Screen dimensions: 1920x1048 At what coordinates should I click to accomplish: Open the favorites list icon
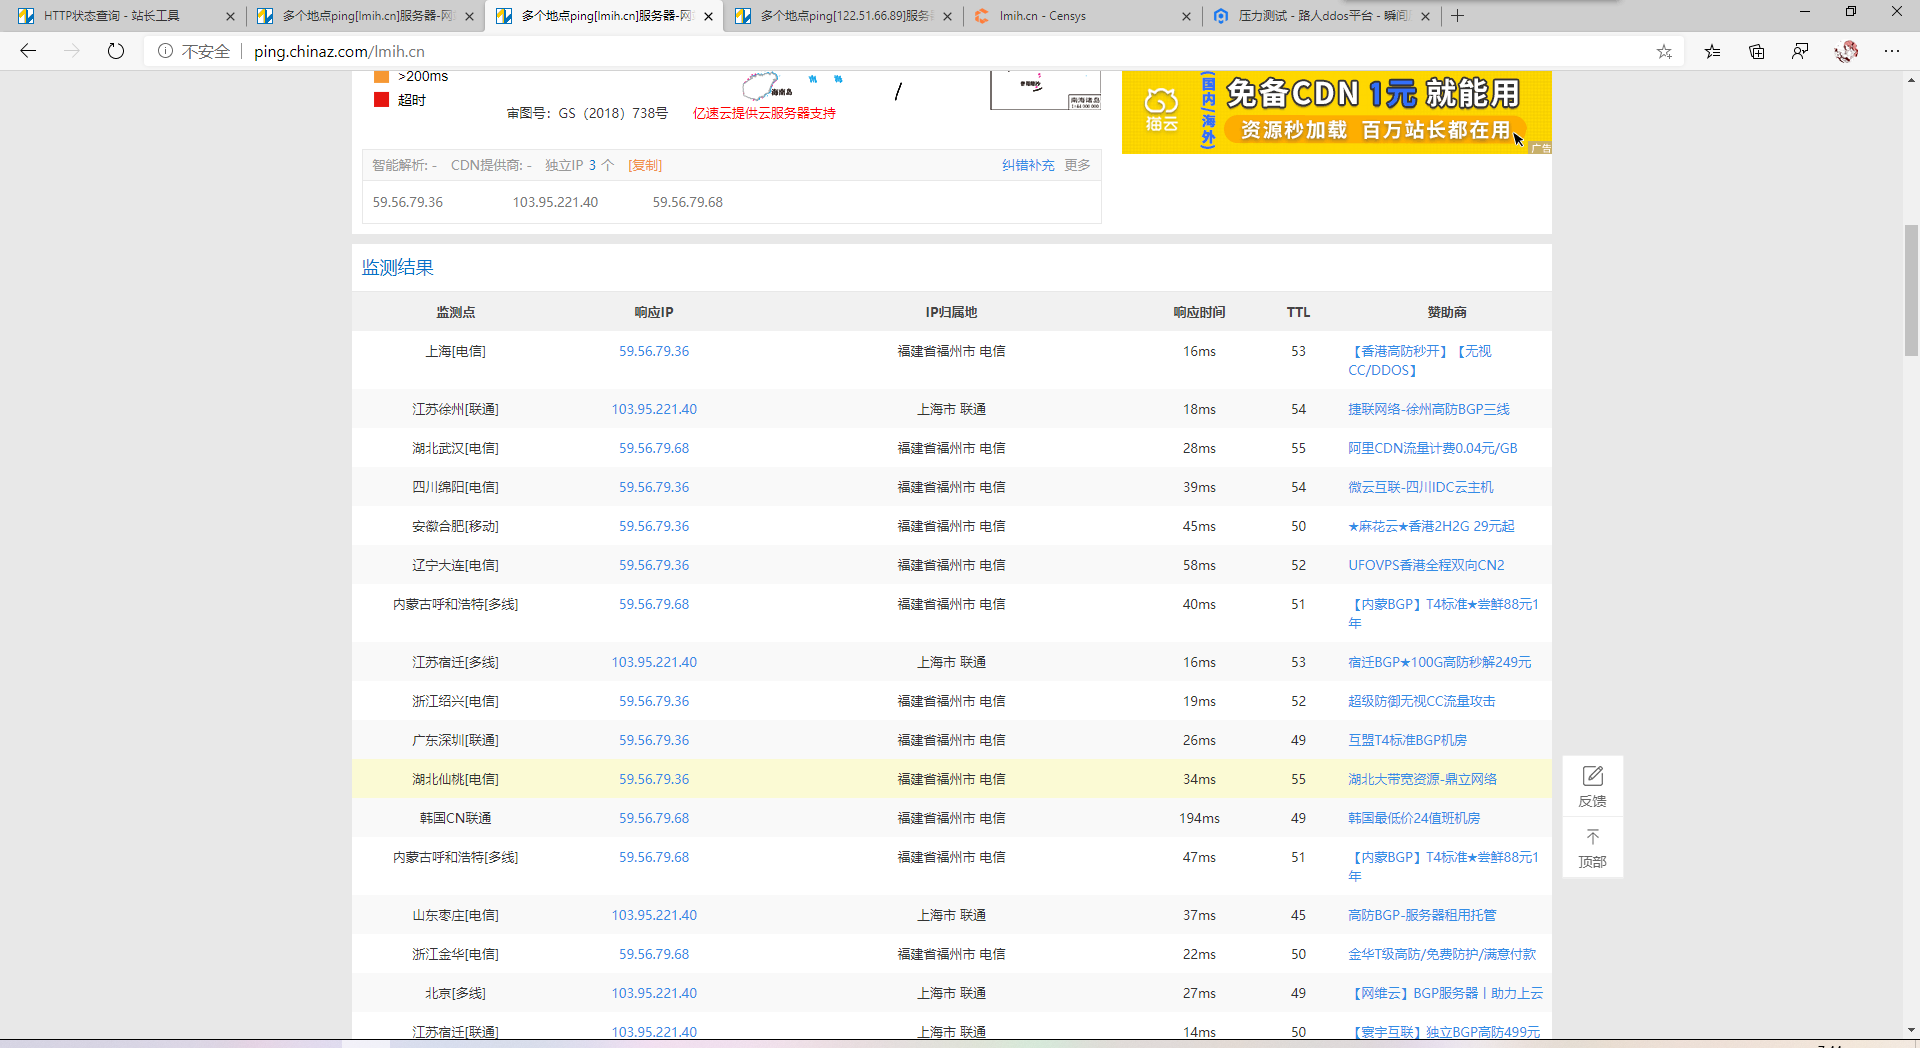coord(1712,51)
